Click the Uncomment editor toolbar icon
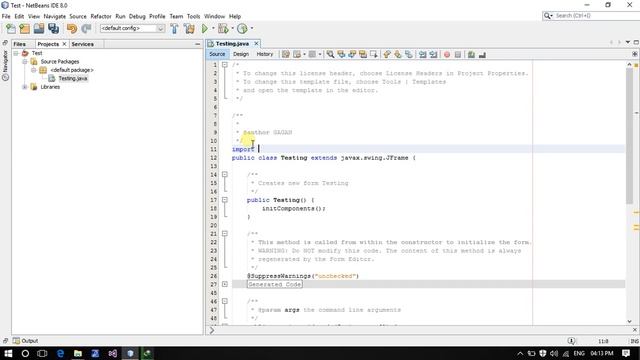Viewport: 640px width, 360px height. tap(482, 54)
